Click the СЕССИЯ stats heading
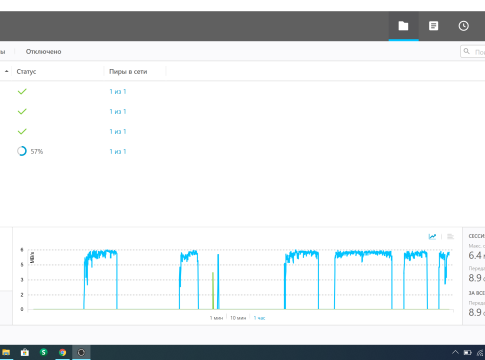Viewport: 485px width, 360px height. coord(477,236)
